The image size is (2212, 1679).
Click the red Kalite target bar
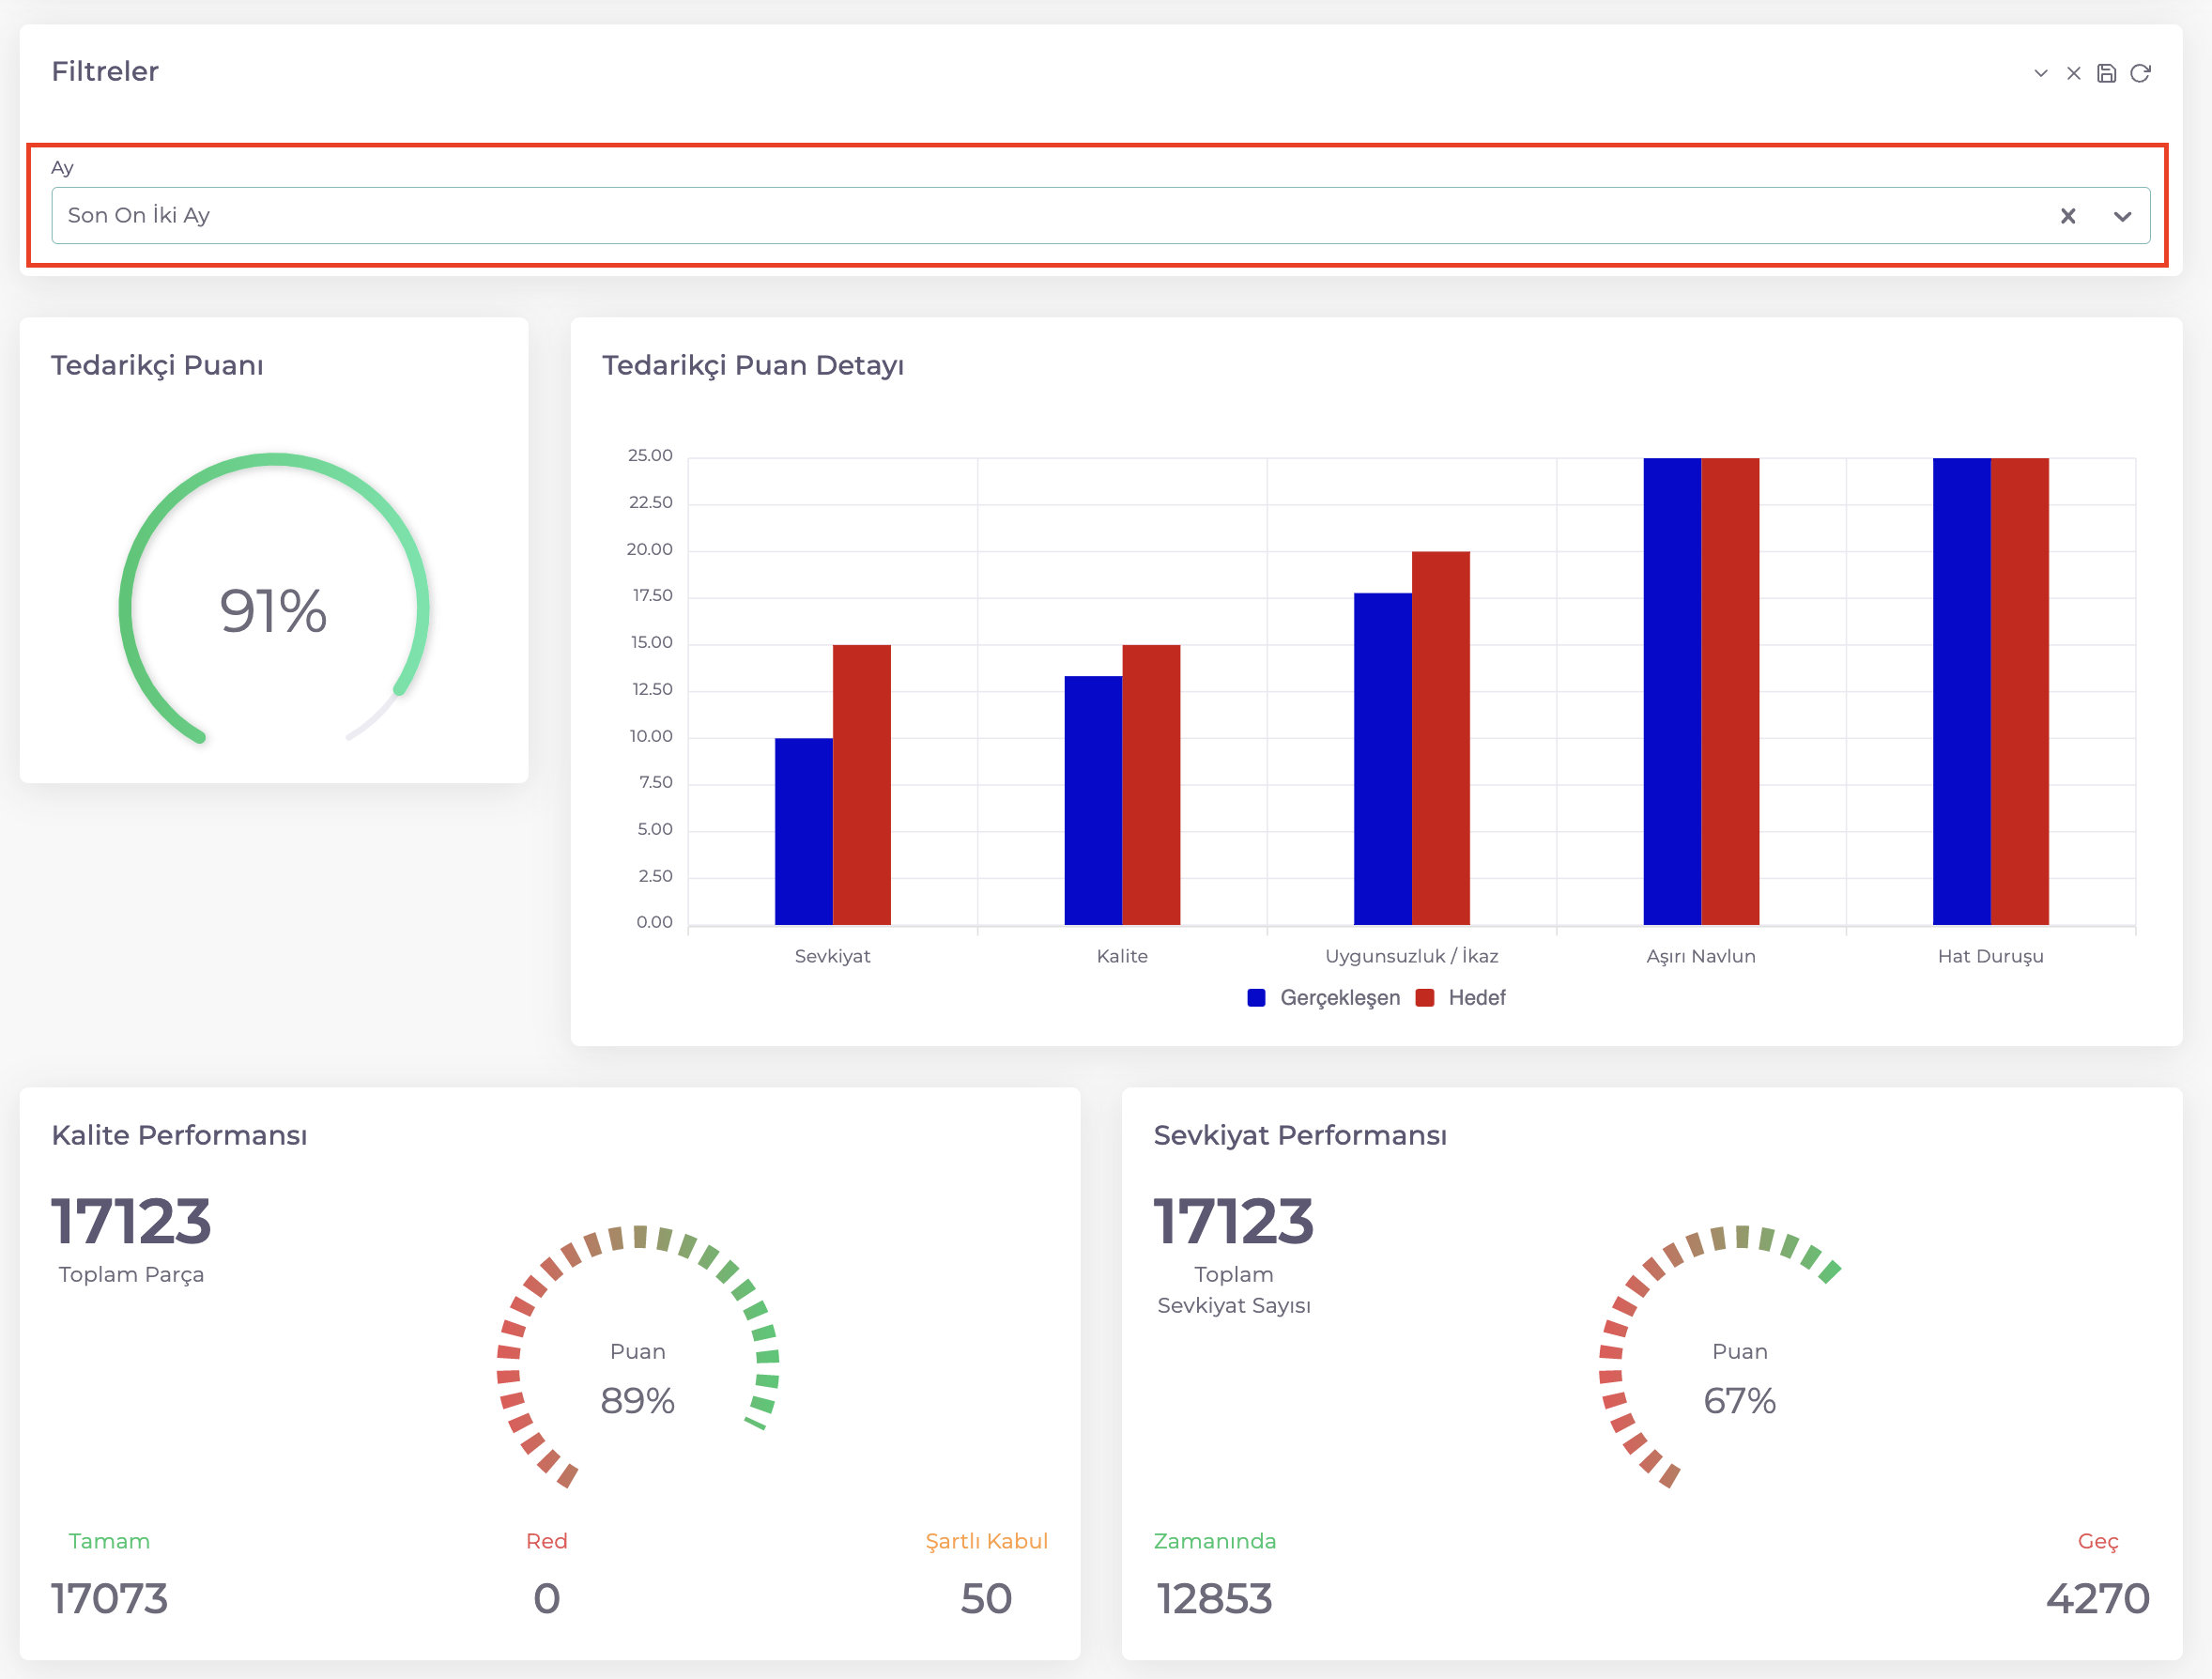pos(1151,785)
